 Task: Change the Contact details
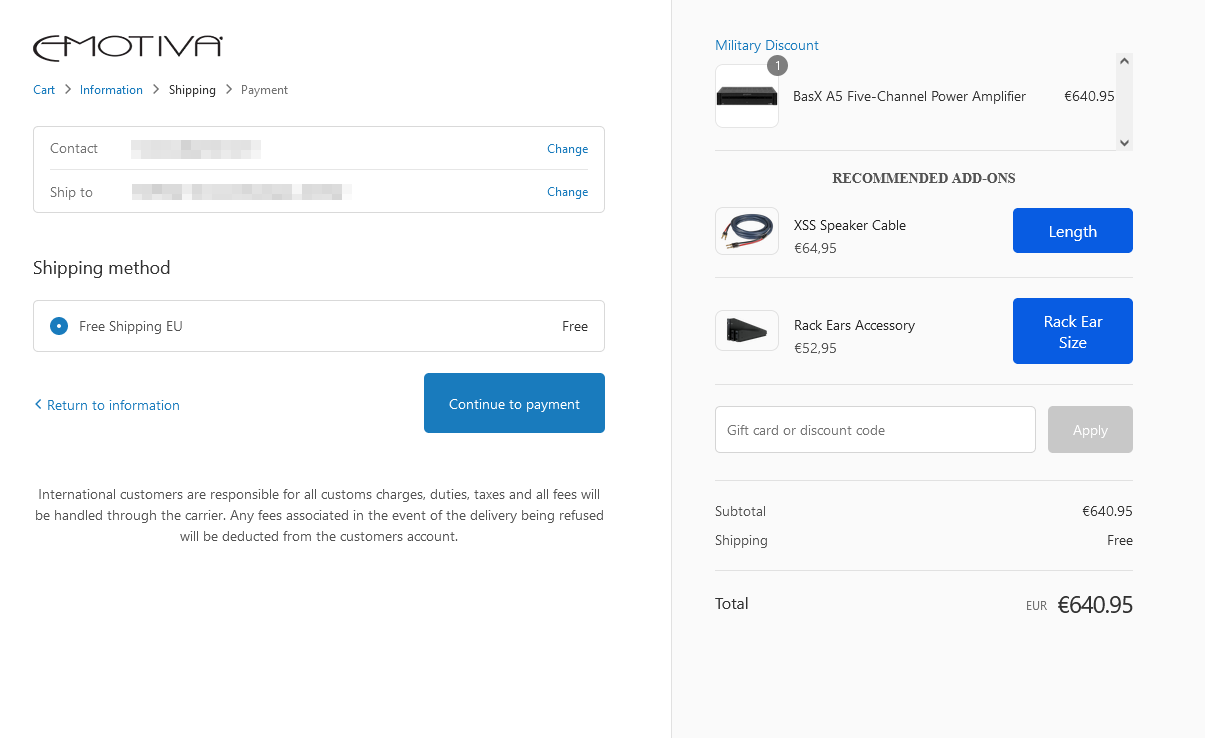point(567,149)
